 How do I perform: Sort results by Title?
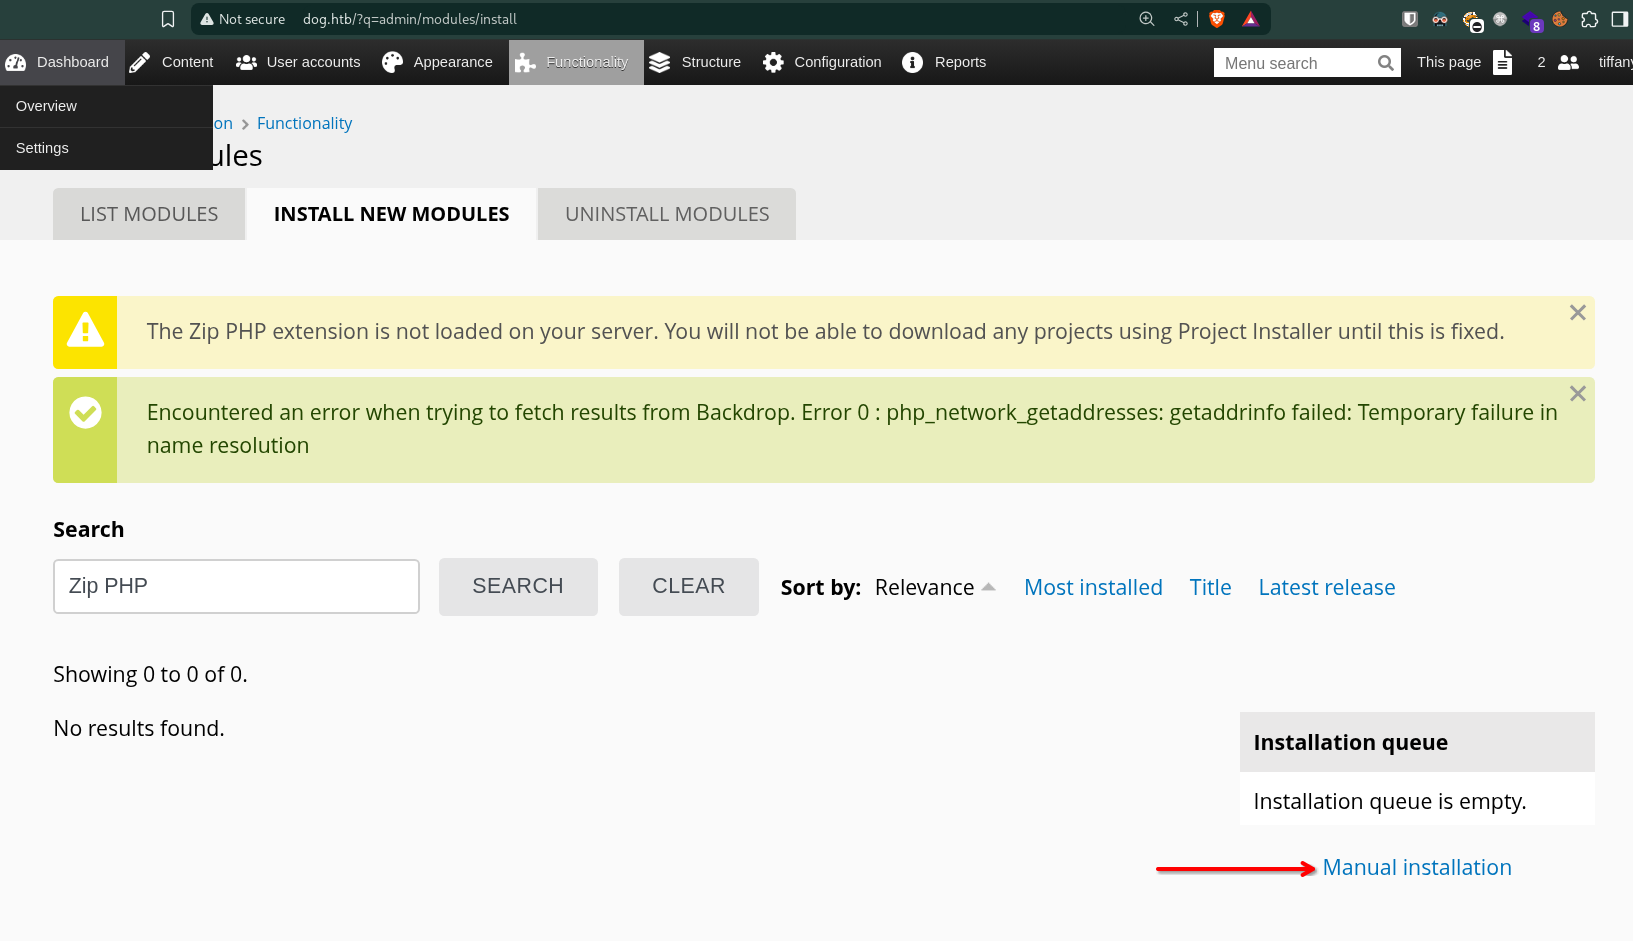coord(1210,588)
